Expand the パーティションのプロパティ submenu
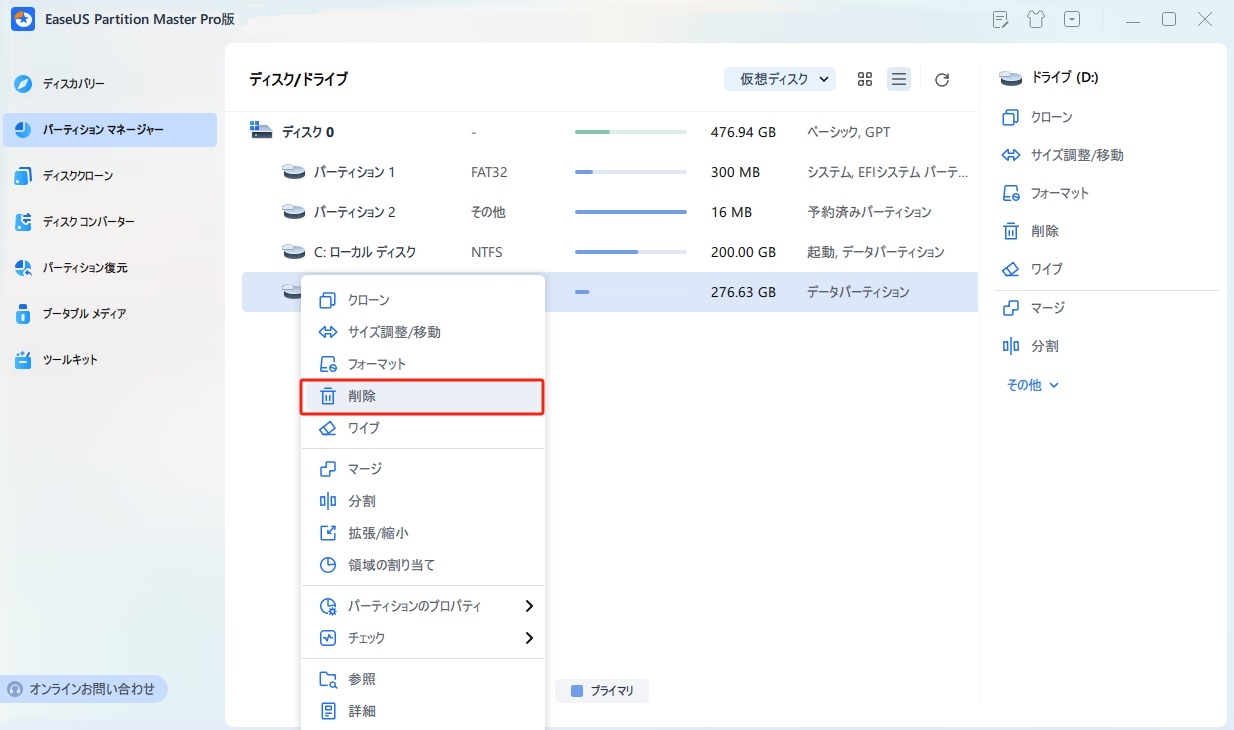Viewport: 1234px width, 730px height. click(x=528, y=606)
